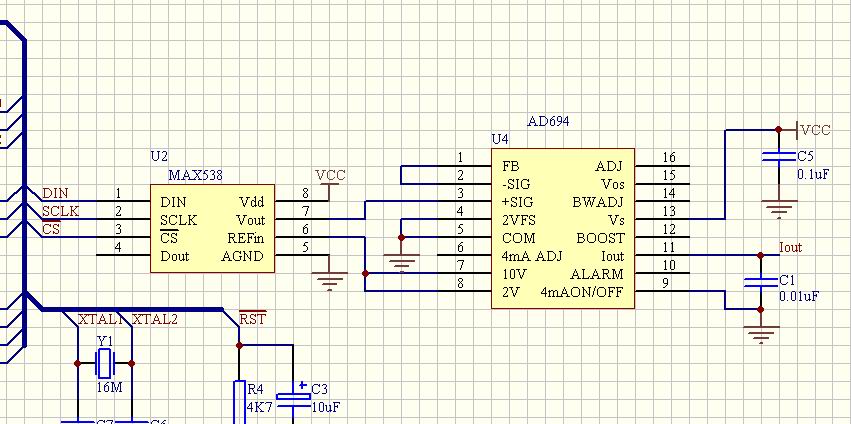Select the AD694 chip U4 body
This screenshot has width=851, height=424.
563,229
